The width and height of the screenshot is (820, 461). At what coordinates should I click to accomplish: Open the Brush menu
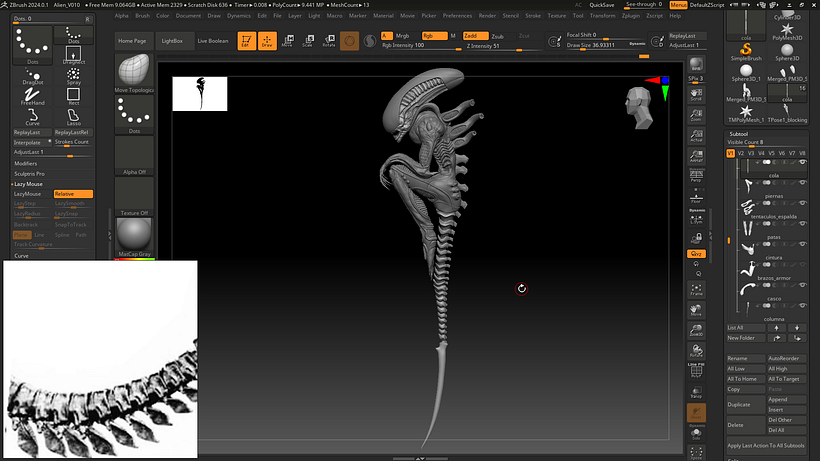pos(142,16)
